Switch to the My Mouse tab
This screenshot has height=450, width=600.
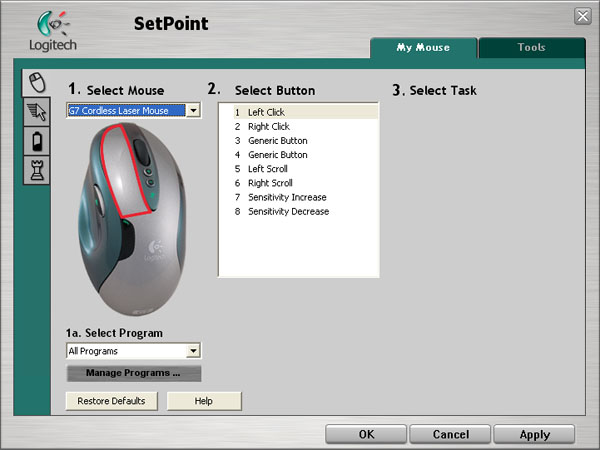click(x=423, y=47)
